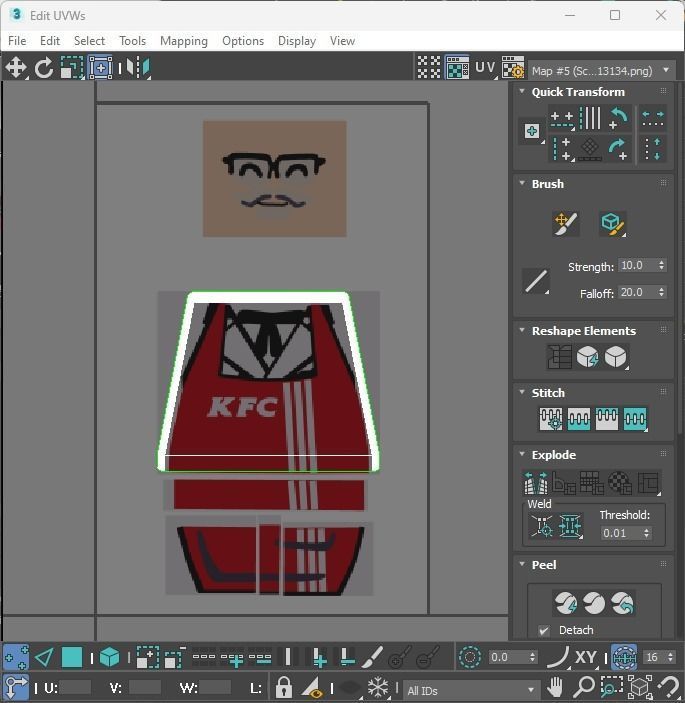The height and width of the screenshot is (703, 685).
Task: Open the Map #5 texture dropdown
Action: [x=602, y=71]
